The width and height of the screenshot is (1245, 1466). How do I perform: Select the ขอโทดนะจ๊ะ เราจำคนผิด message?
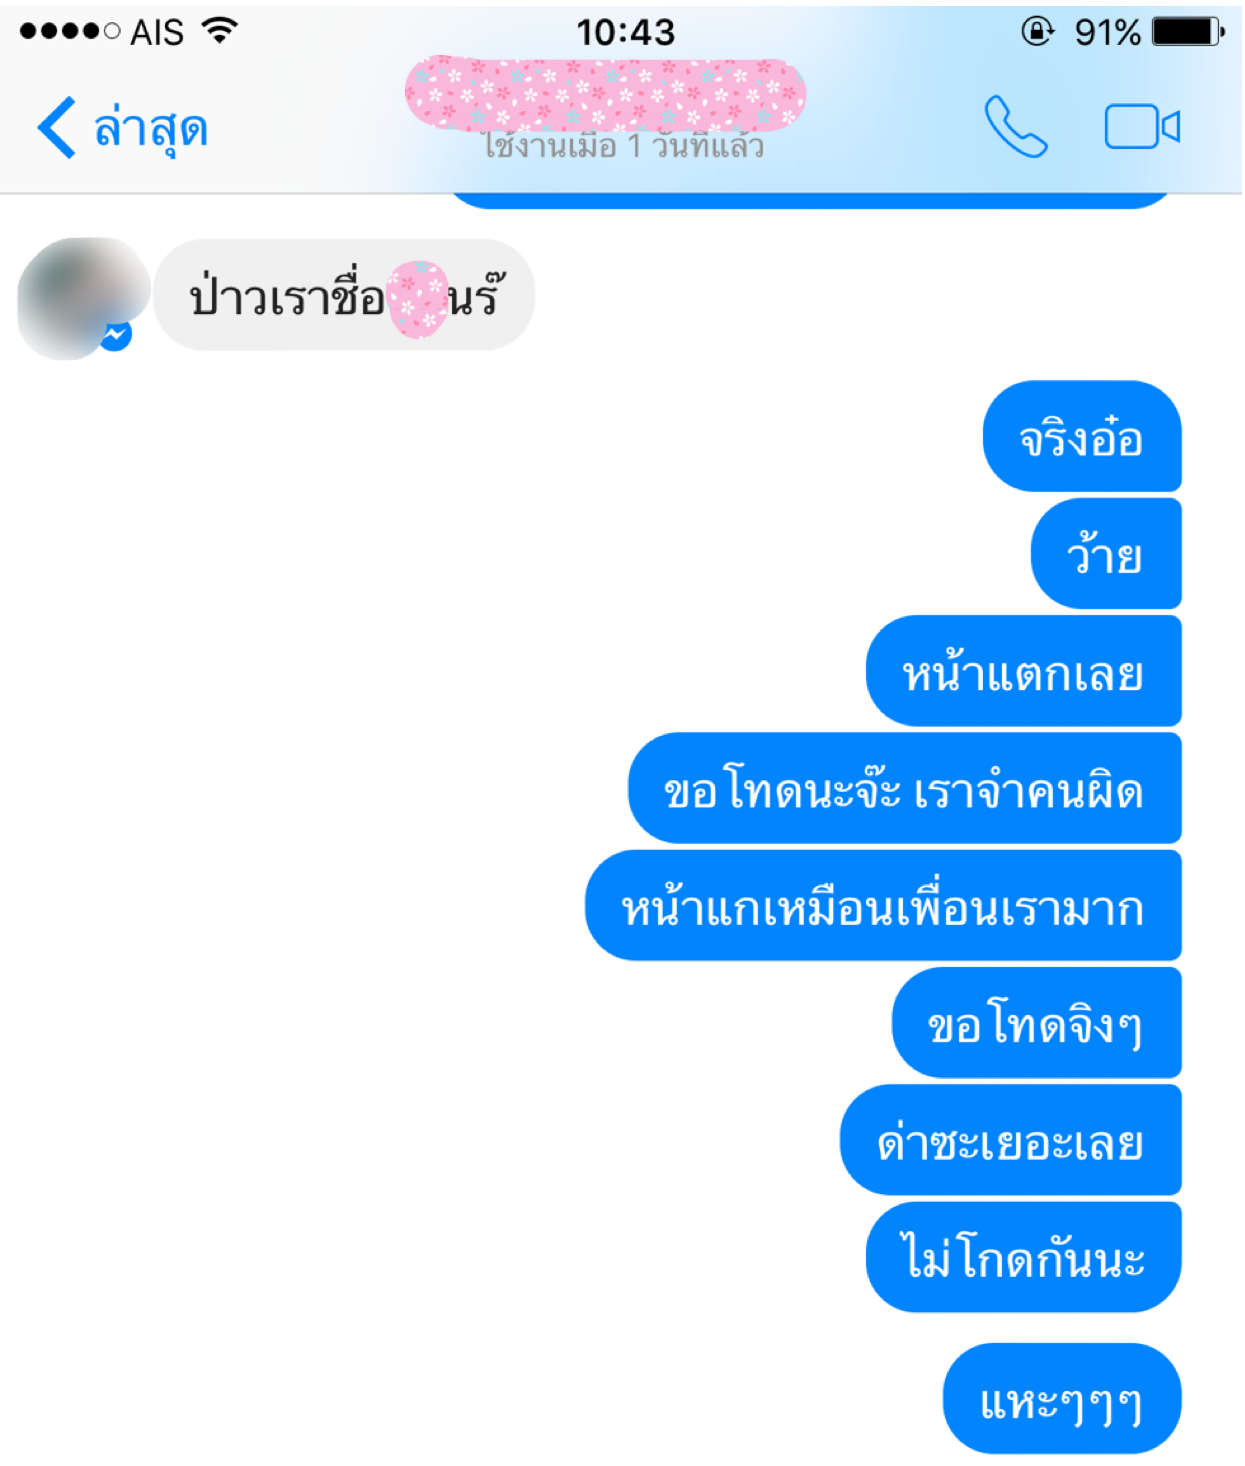point(905,788)
